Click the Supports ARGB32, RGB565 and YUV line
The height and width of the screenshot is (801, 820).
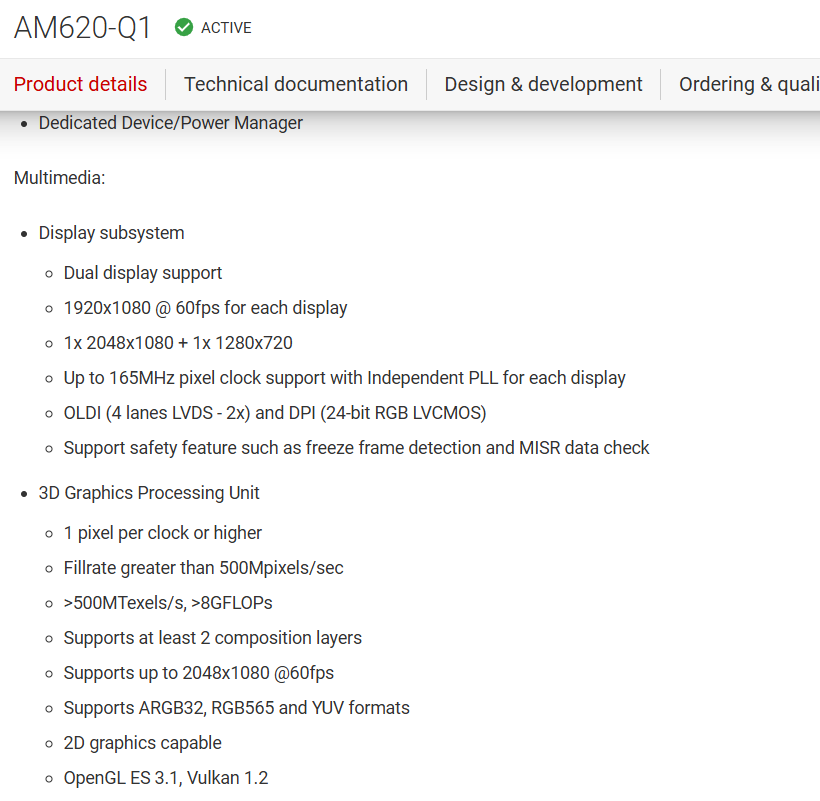[236, 708]
